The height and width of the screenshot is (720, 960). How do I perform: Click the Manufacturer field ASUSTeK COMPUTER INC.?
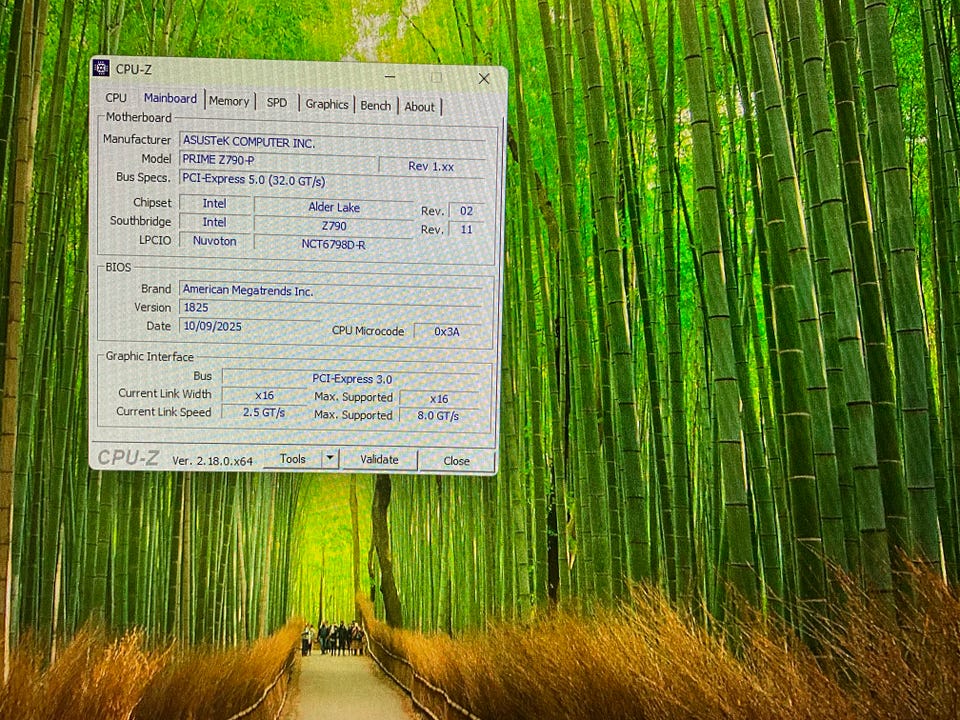(x=332, y=142)
